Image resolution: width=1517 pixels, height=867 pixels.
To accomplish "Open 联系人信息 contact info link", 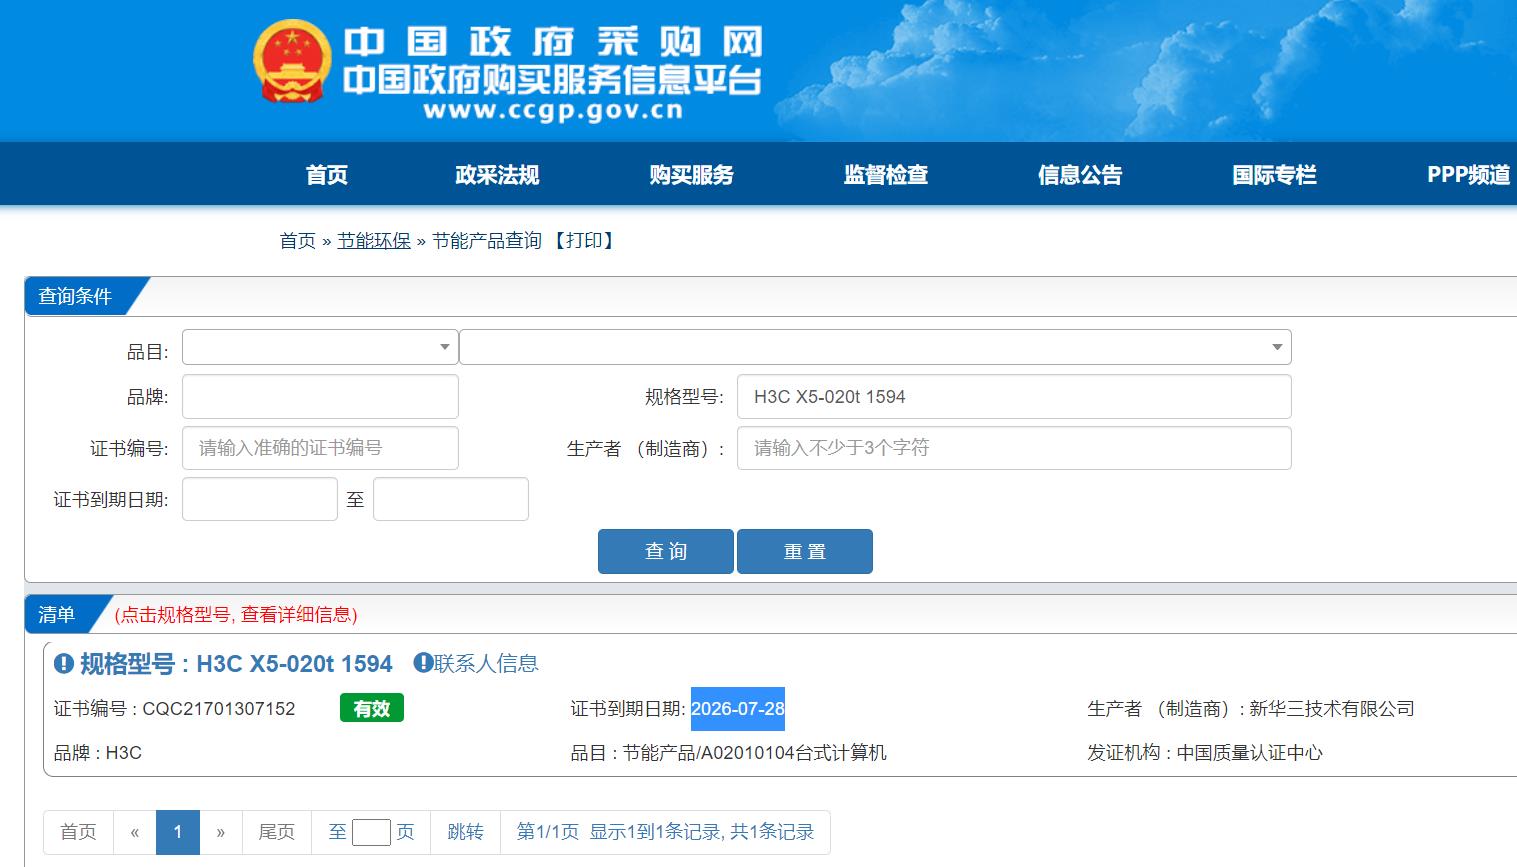I will click(x=486, y=663).
